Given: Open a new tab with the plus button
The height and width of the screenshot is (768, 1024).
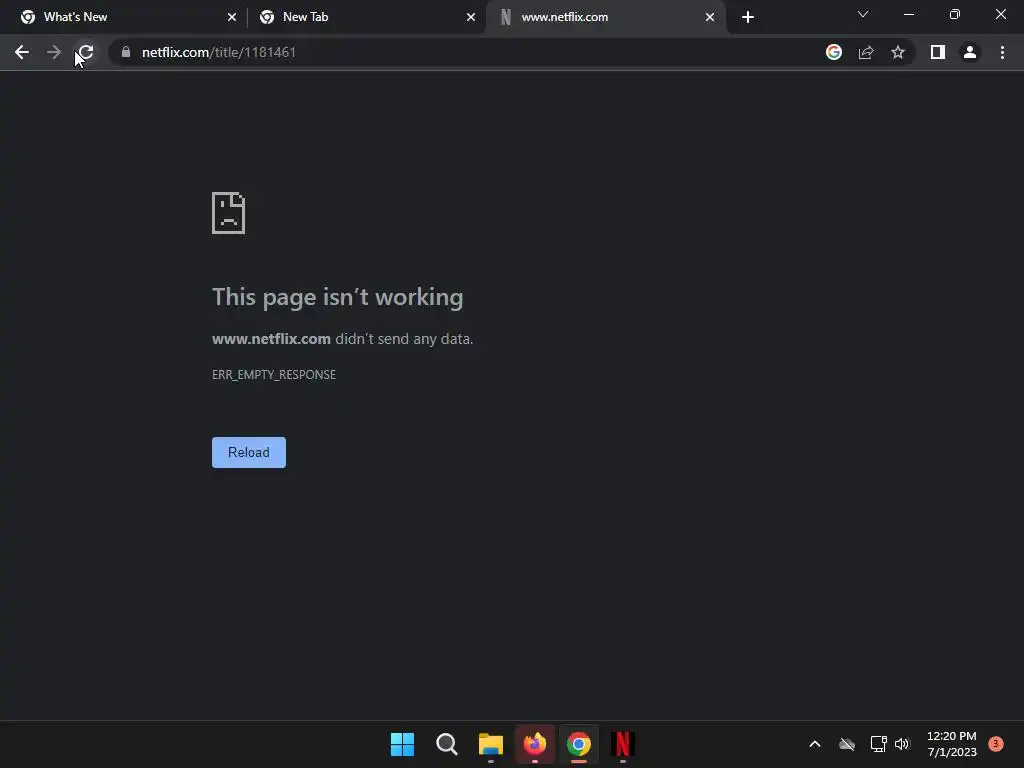Looking at the screenshot, I should point(748,17).
